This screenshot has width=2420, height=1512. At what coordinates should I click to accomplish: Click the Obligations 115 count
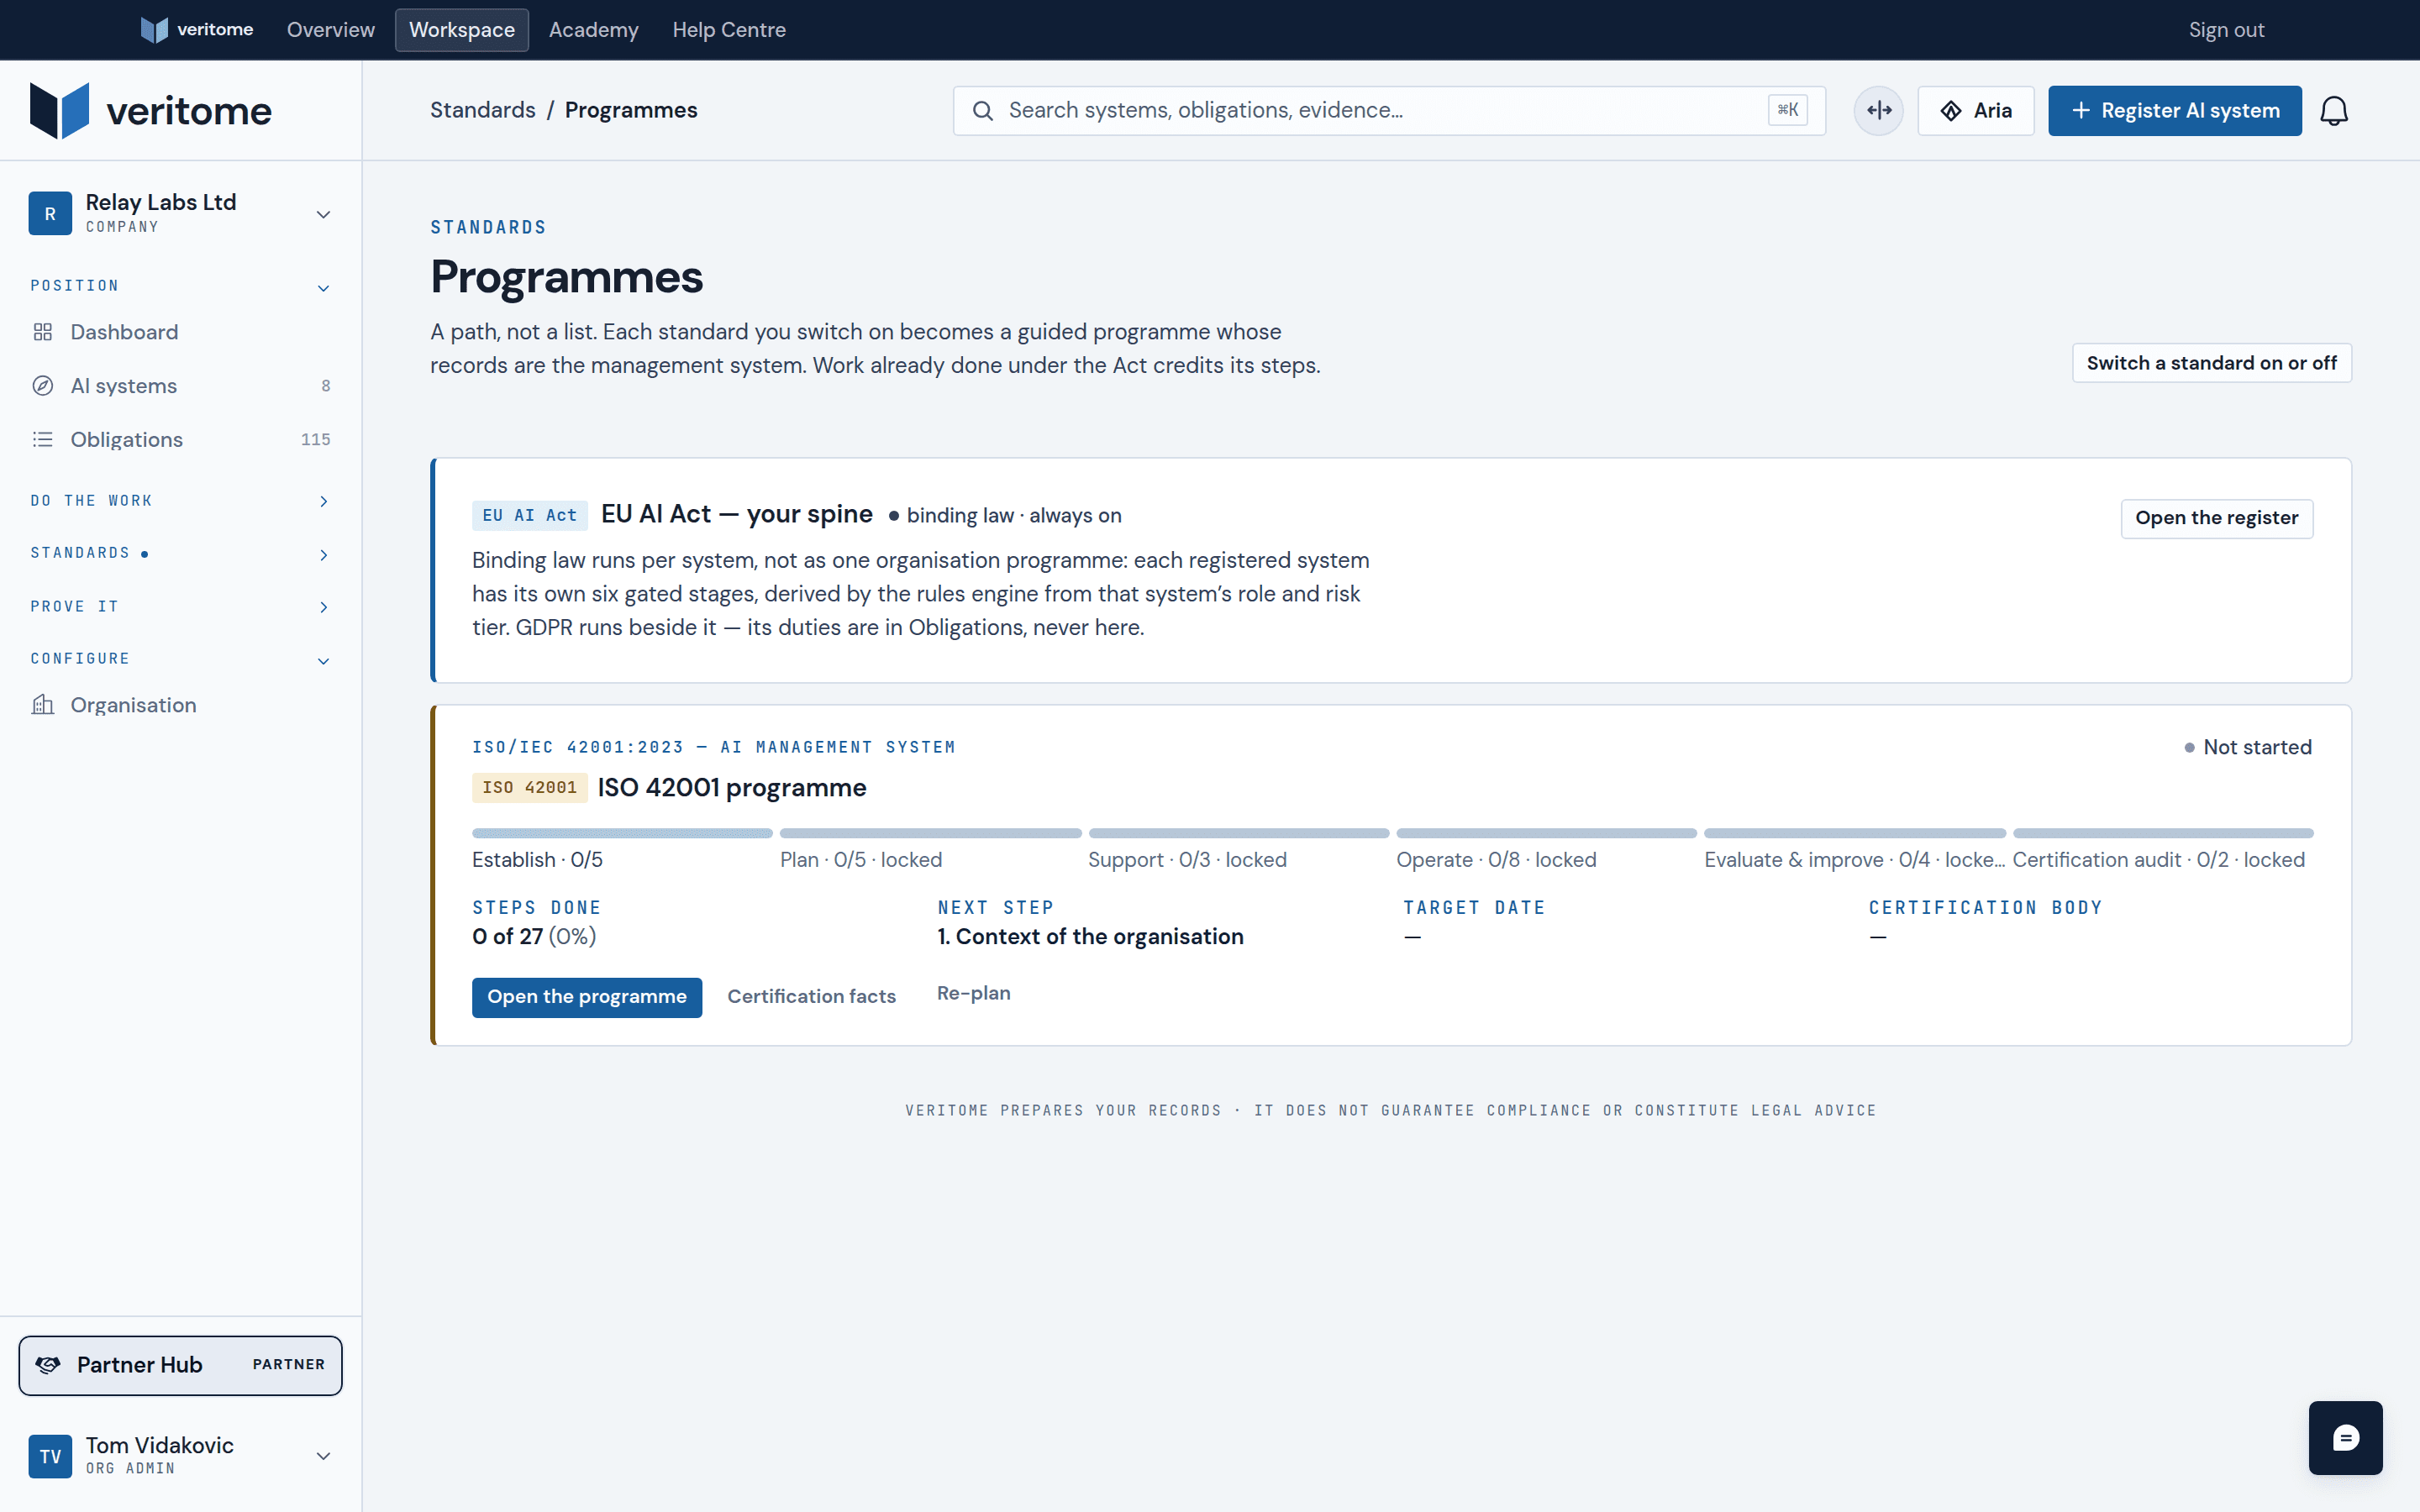click(x=315, y=439)
